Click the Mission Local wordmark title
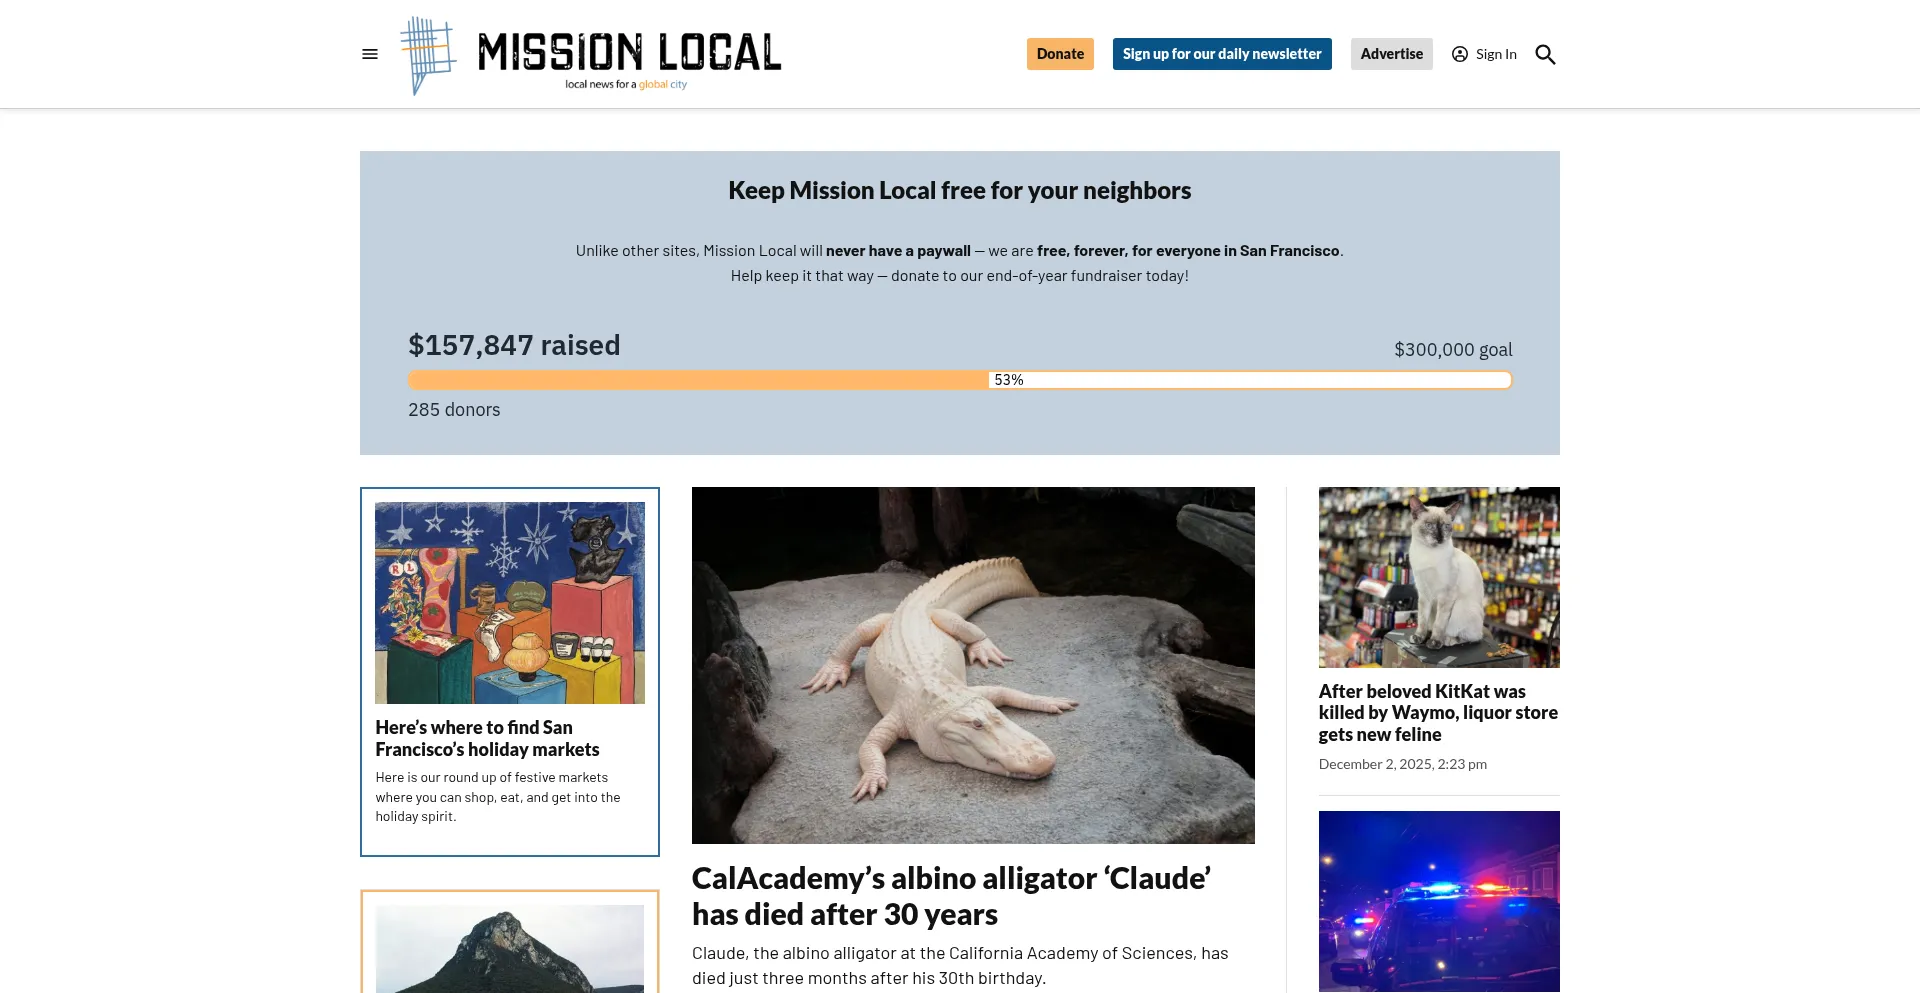 coord(629,52)
